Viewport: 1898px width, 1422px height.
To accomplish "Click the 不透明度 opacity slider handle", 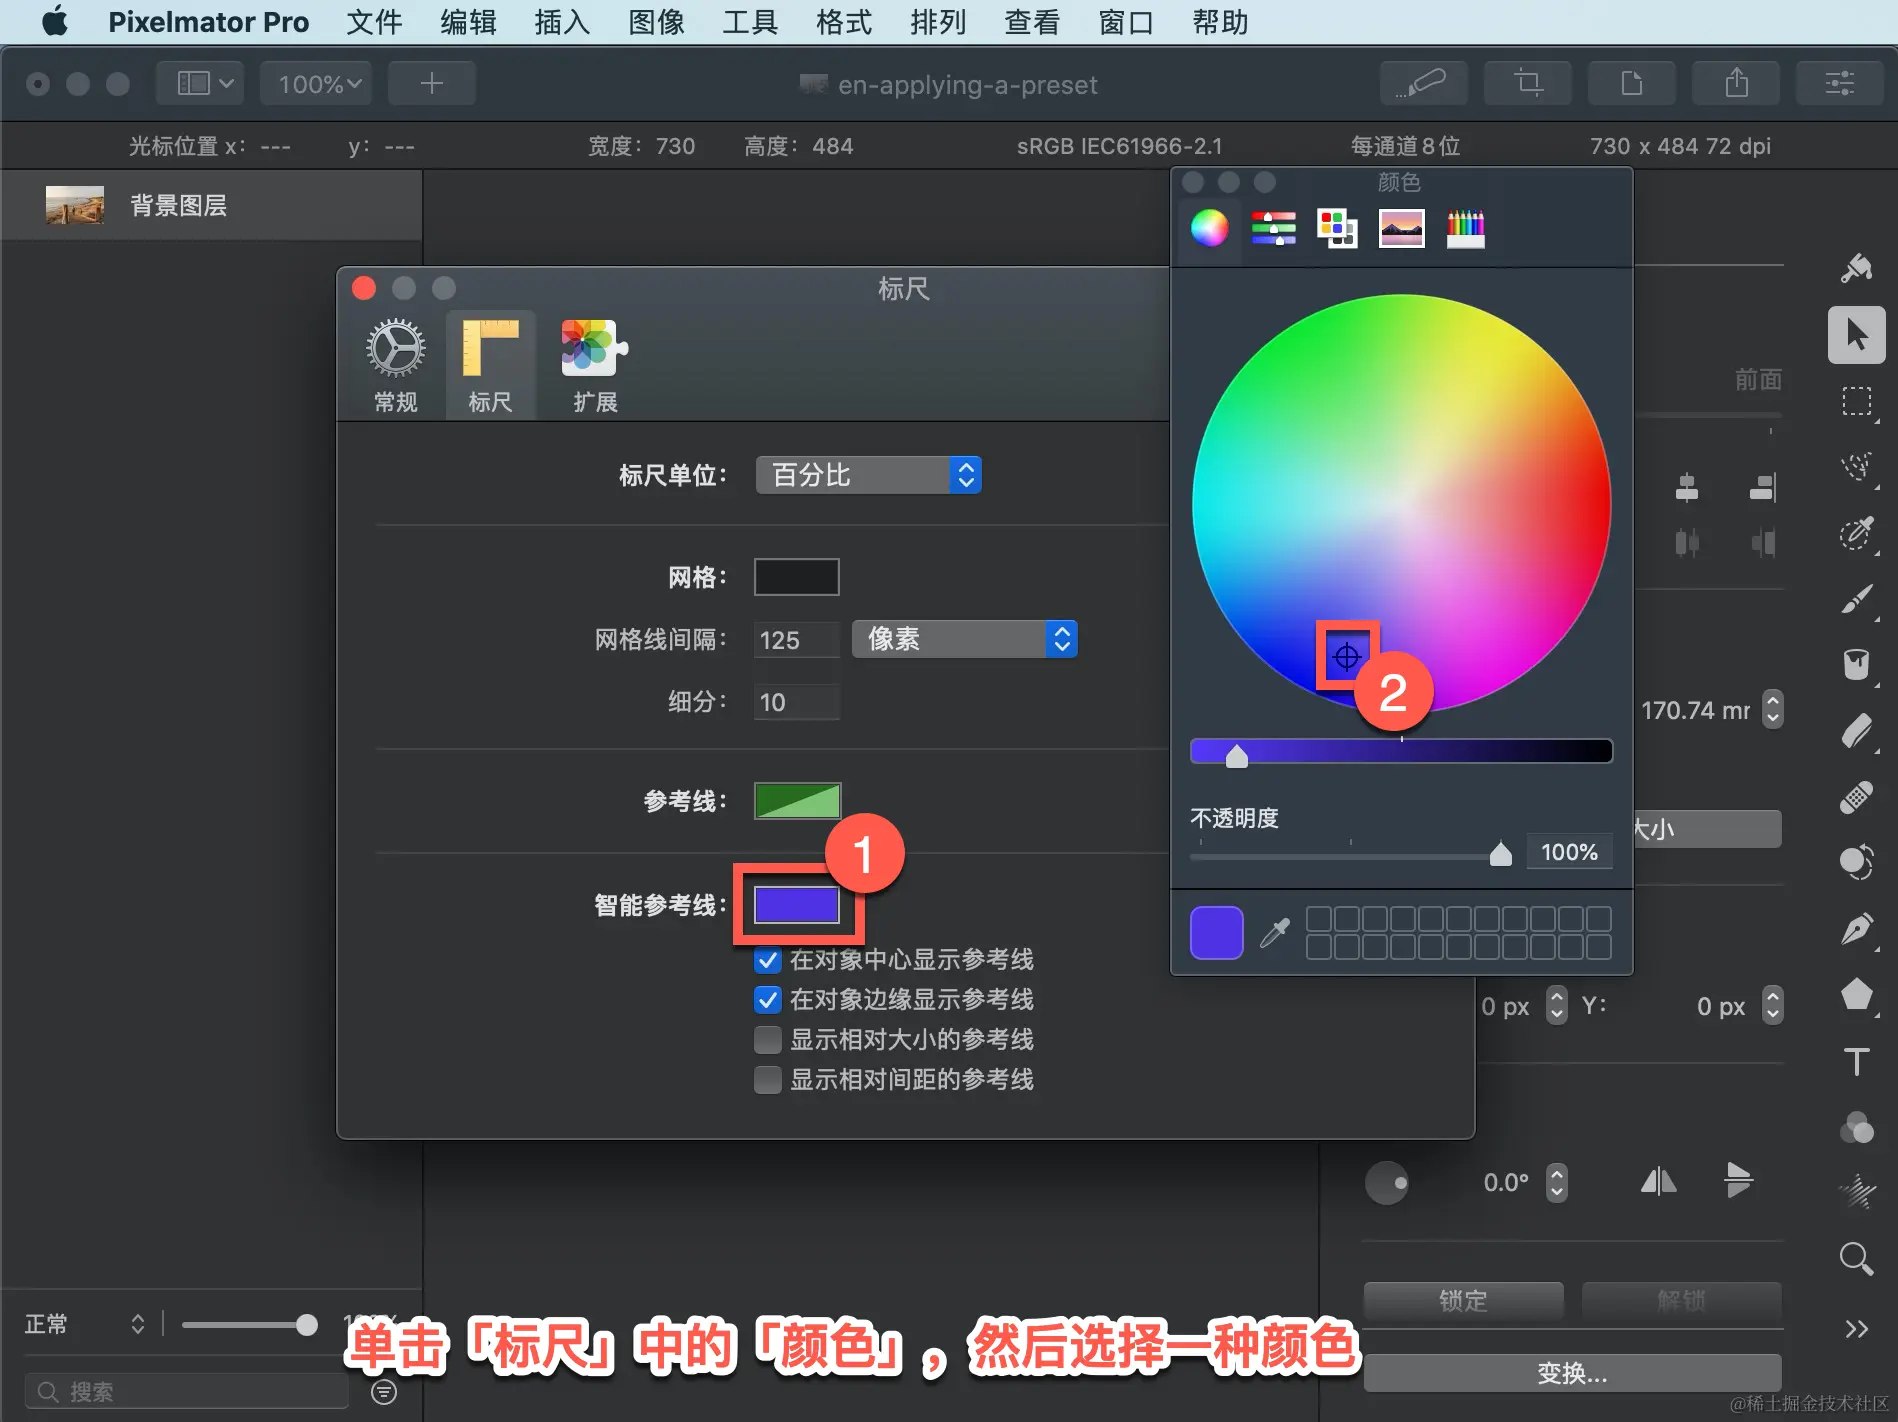I will 1500,853.
